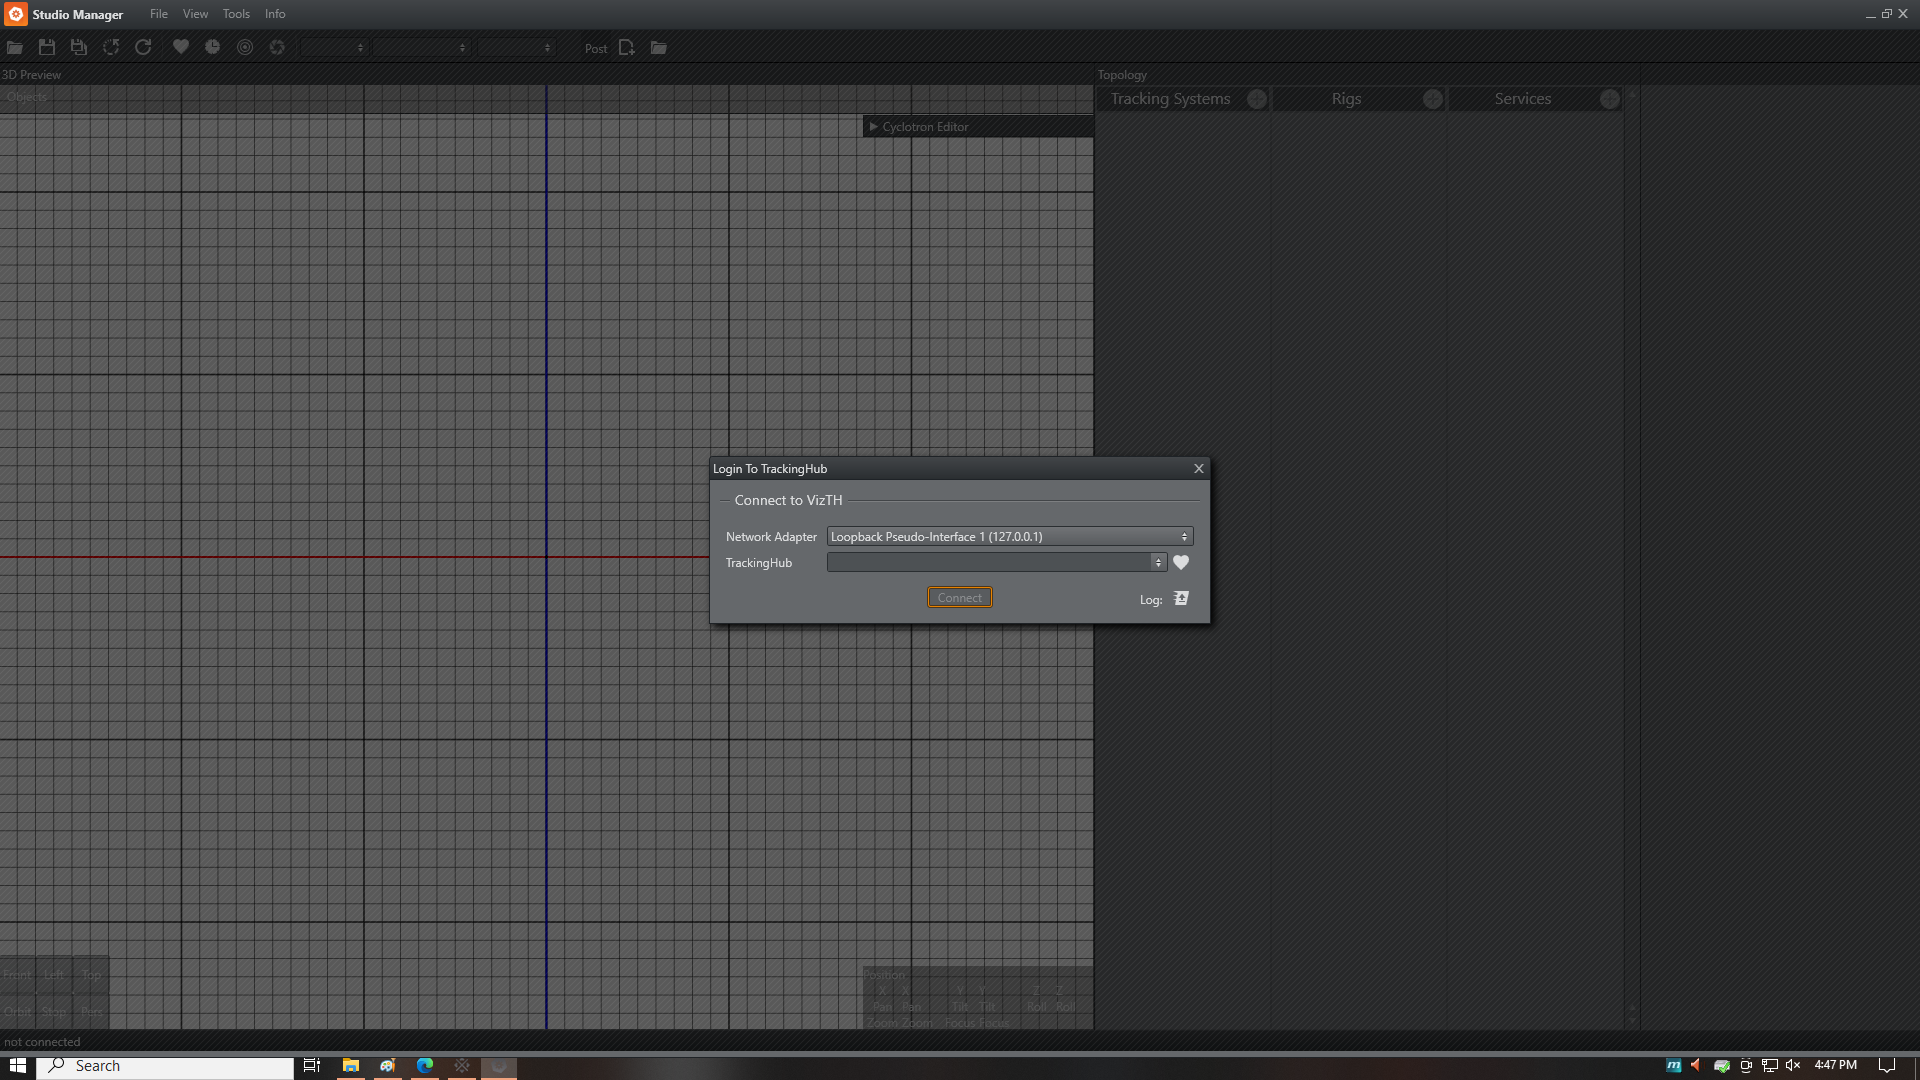Expand the Cyclotron Editor panel
Screen dimensions: 1920x1080
coord(873,127)
